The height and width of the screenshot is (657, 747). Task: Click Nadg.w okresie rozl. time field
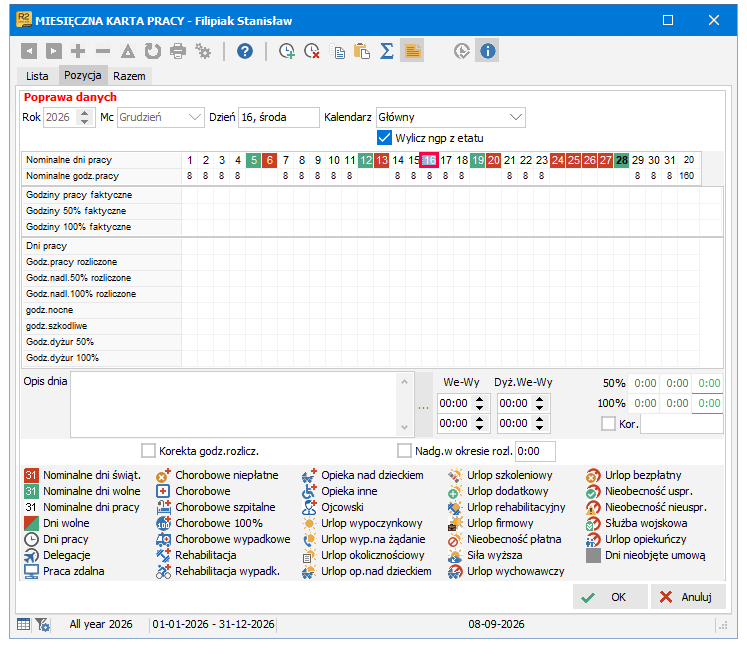pos(535,451)
